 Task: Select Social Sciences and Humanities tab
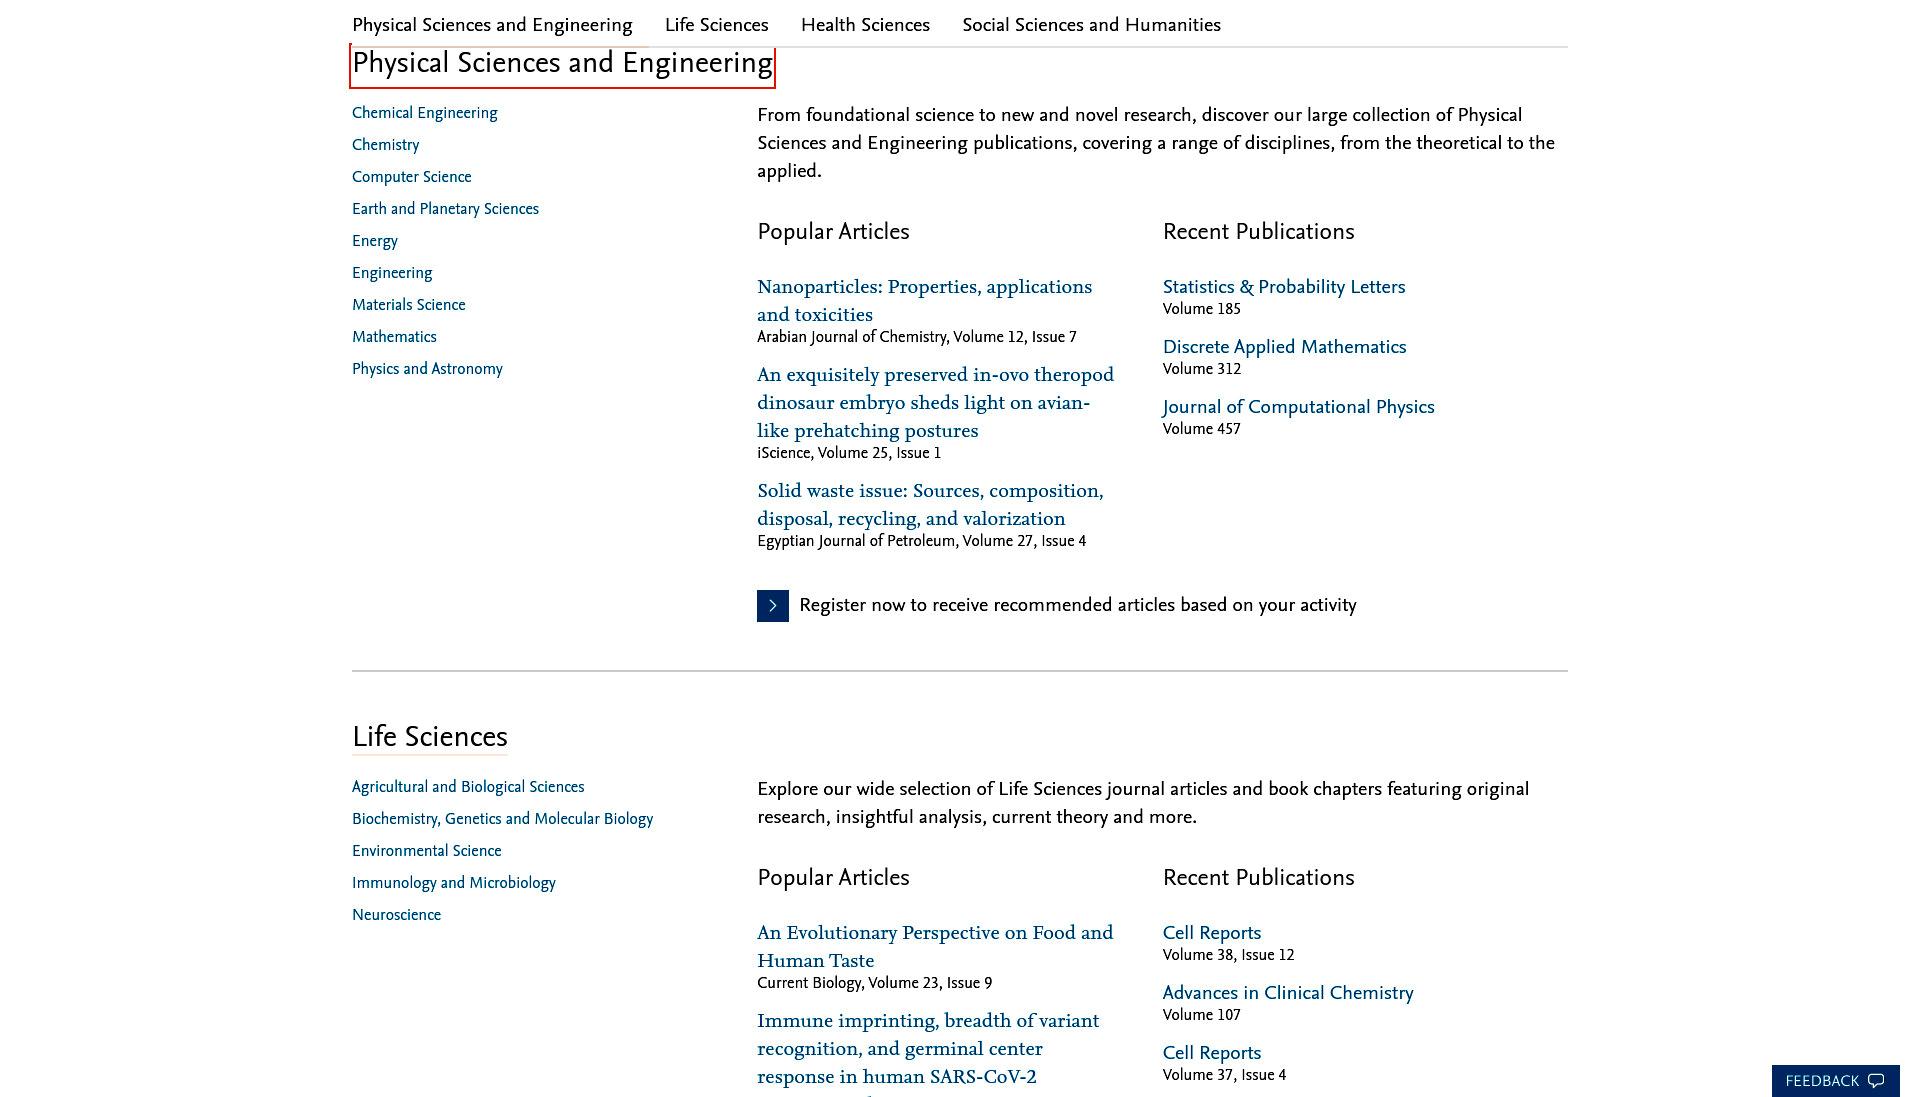tap(1091, 25)
